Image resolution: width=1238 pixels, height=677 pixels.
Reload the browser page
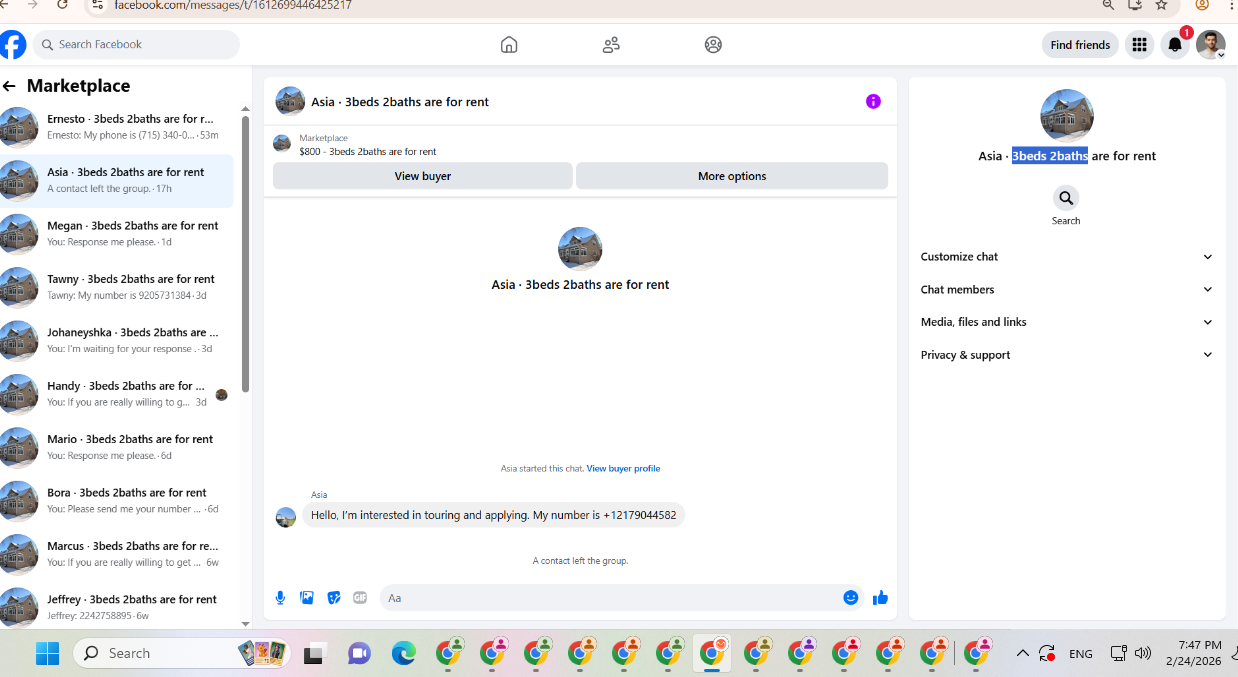click(x=63, y=5)
